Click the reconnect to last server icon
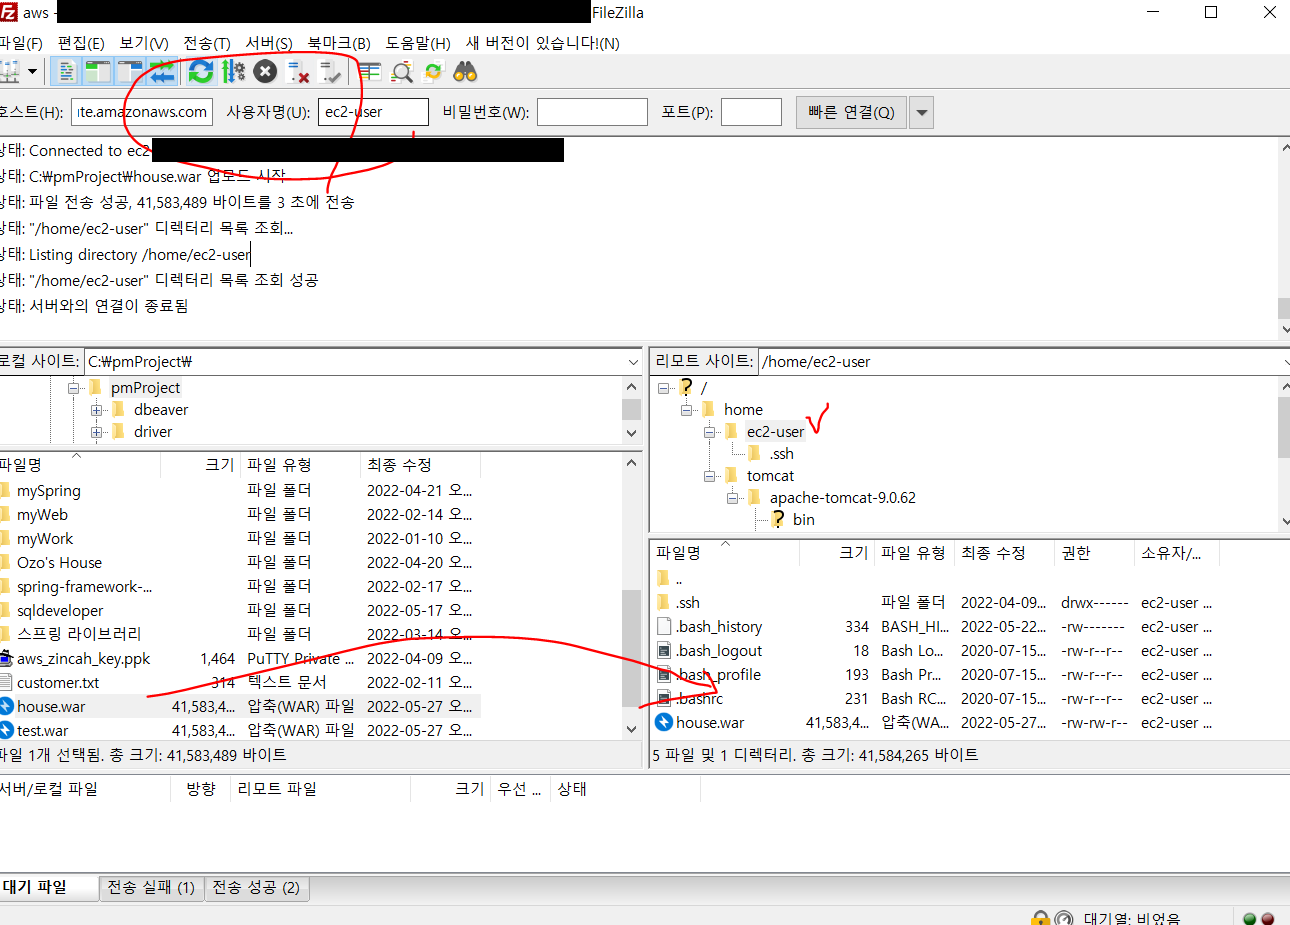This screenshot has width=1290, height=925. pyautogui.click(x=330, y=72)
